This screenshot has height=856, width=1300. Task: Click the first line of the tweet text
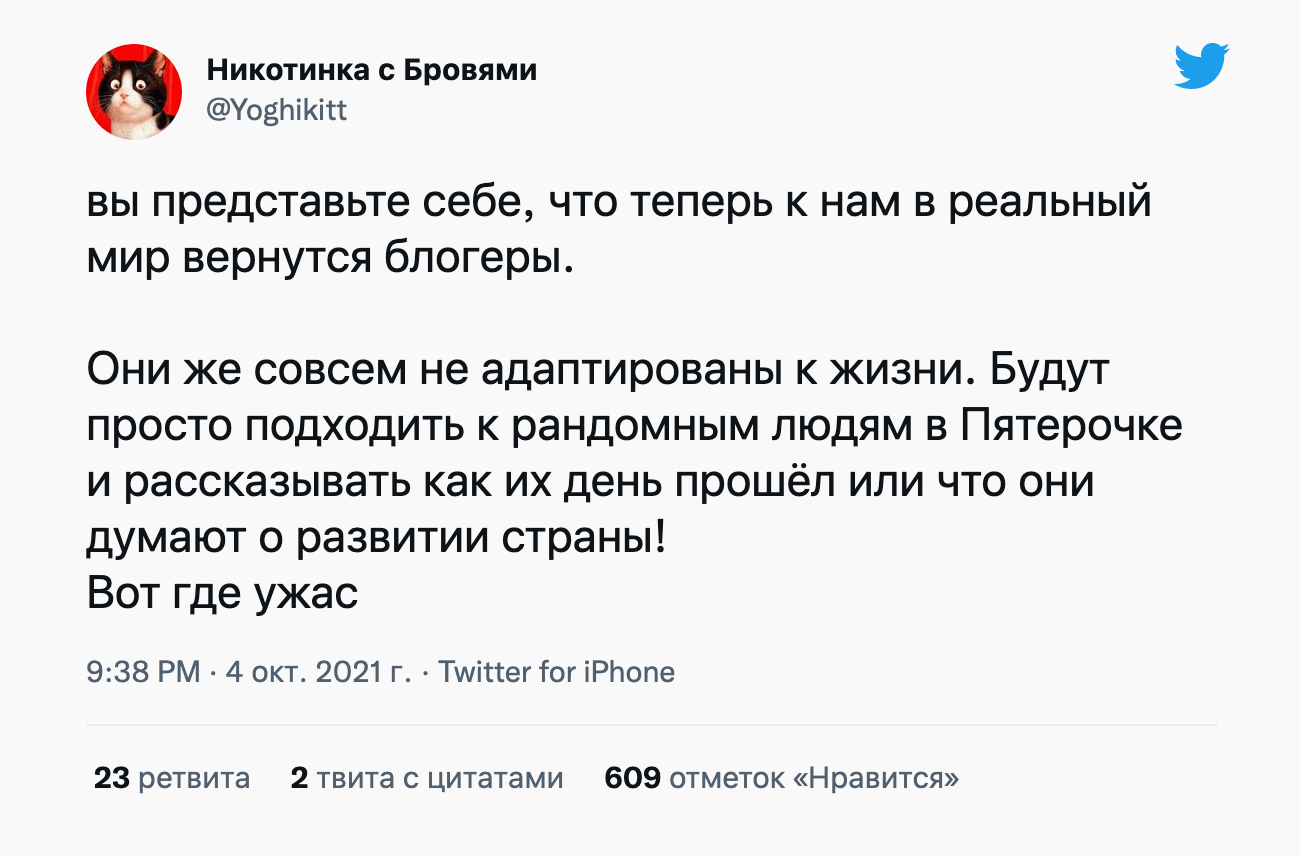[x=619, y=204]
